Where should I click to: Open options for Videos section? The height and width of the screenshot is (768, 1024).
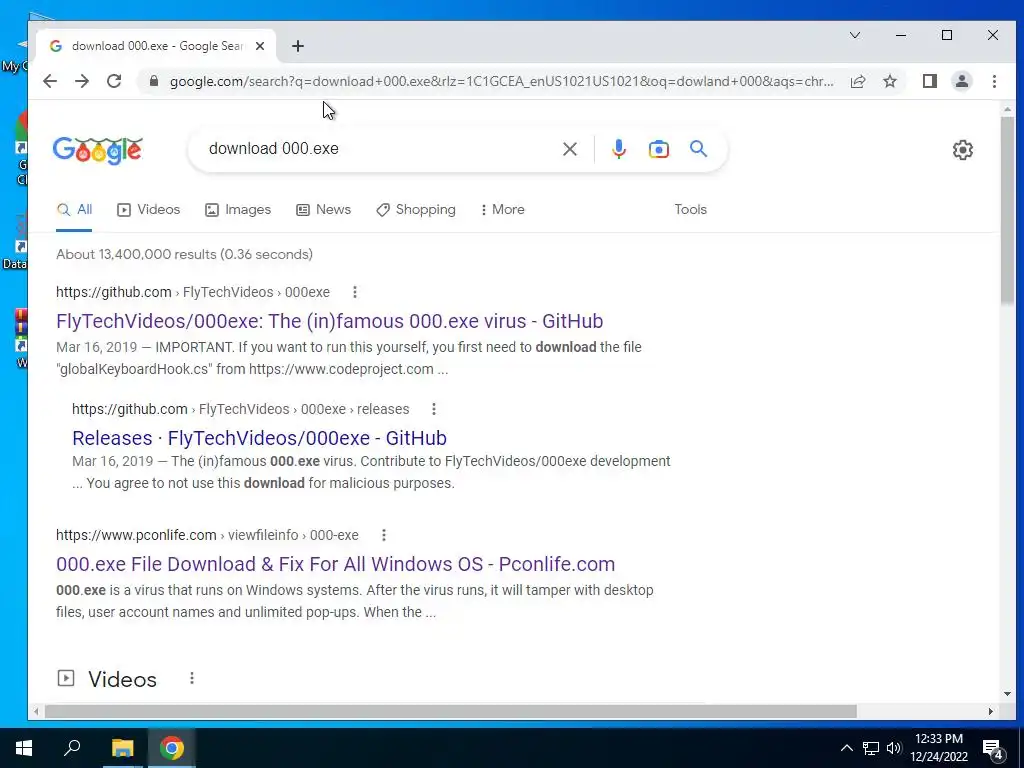[x=191, y=679]
